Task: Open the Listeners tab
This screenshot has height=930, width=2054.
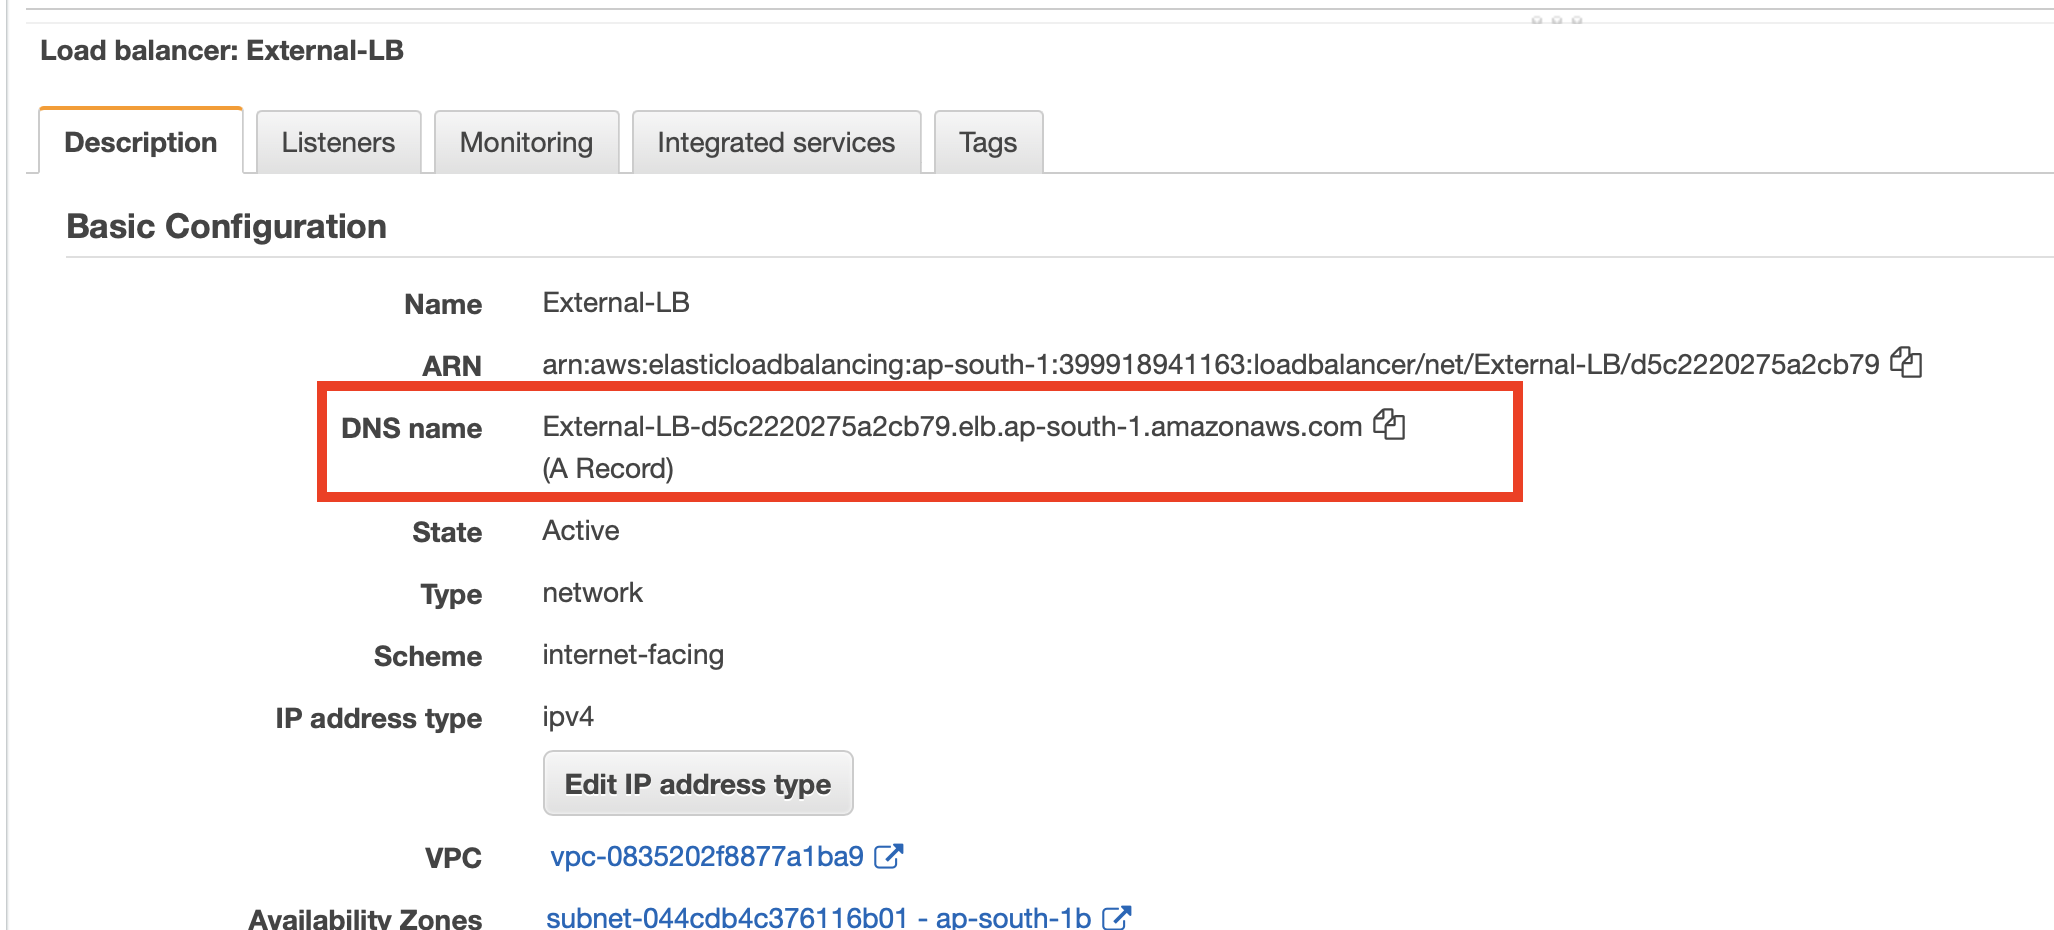Action: [338, 142]
